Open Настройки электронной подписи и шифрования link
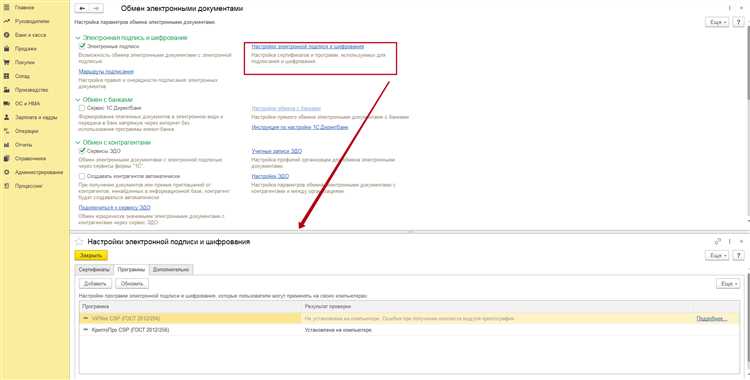Image resolution: width=750 pixels, height=380 pixels. [308, 46]
